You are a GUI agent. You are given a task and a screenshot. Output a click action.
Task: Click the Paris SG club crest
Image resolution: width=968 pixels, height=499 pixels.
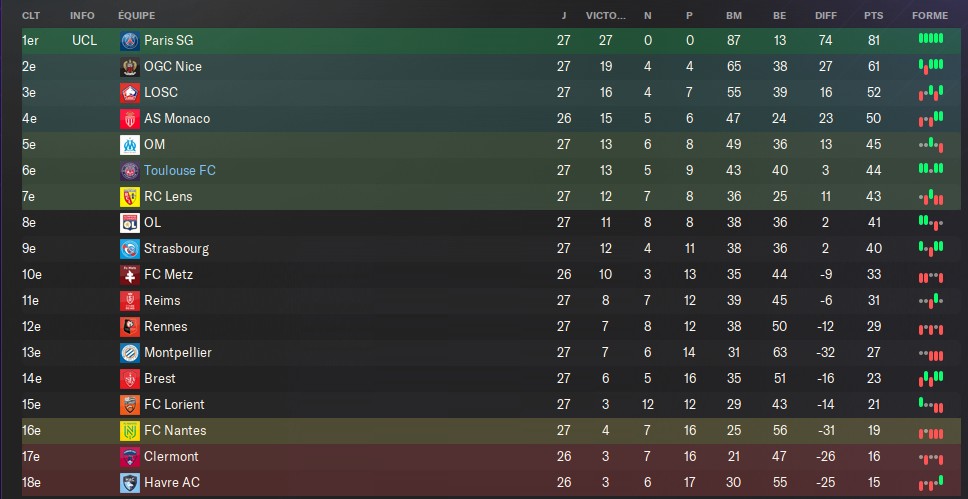[130, 41]
